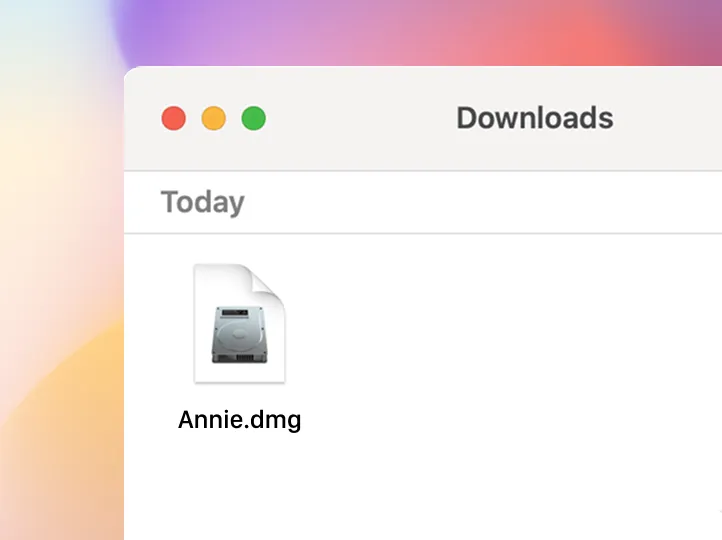Close the Downloads window with red button
722x540 pixels.
pyautogui.click(x=174, y=118)
